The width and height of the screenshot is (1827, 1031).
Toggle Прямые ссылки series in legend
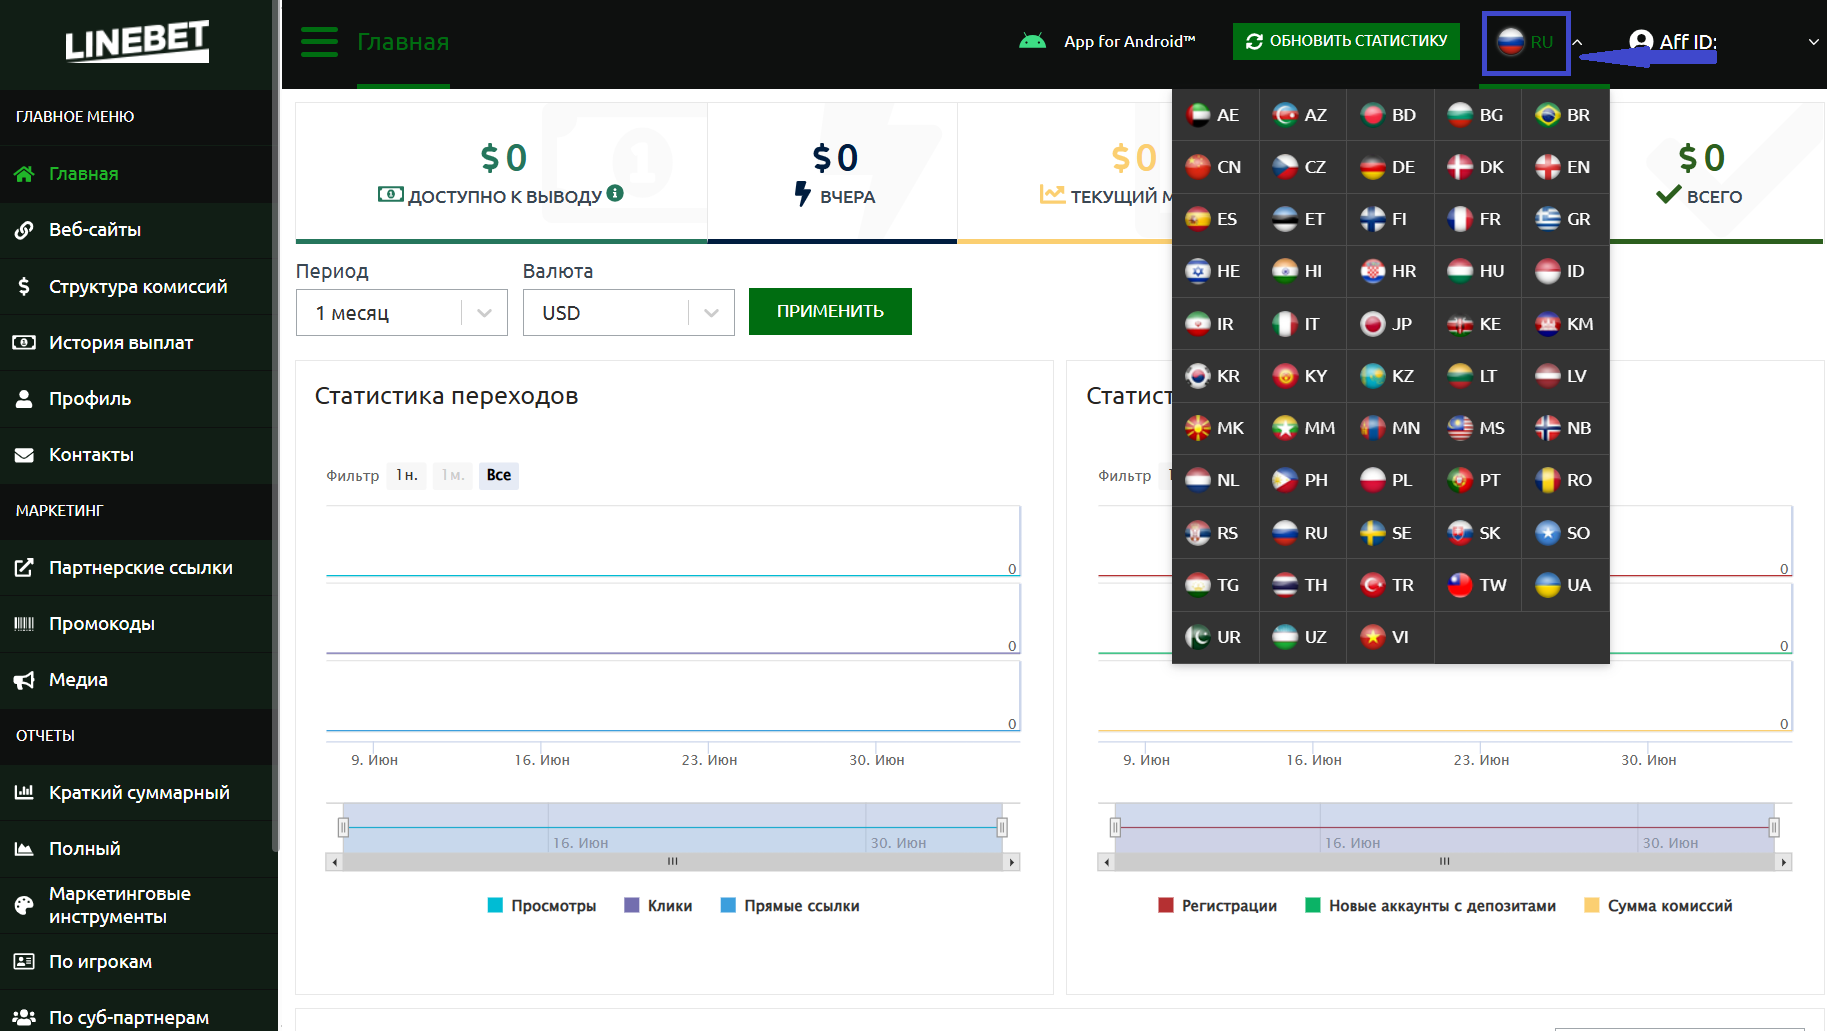[790, 906]
